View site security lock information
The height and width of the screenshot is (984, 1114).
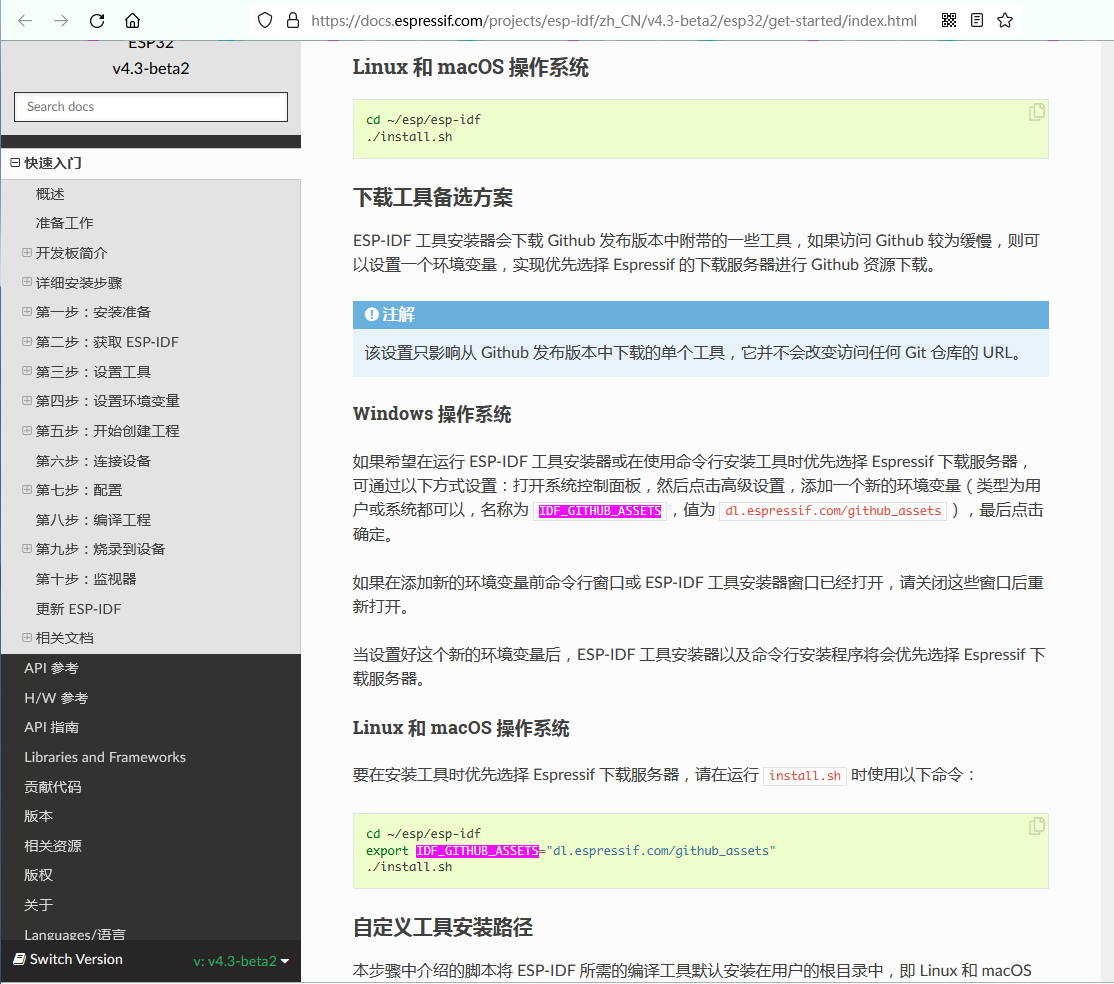tap(293, 21)
